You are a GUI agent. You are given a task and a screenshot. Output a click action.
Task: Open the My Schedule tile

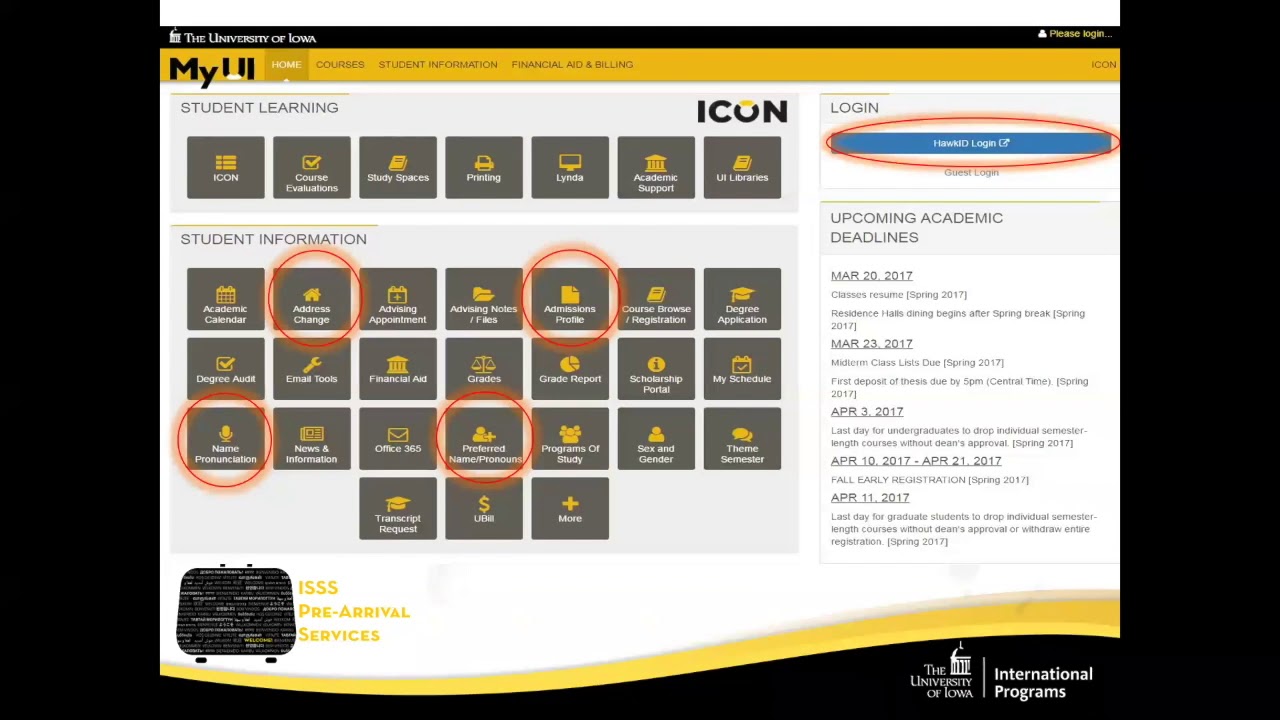742,369
